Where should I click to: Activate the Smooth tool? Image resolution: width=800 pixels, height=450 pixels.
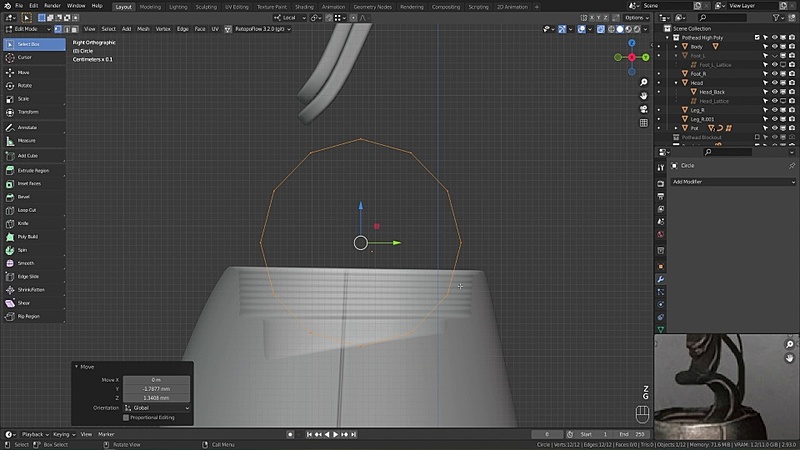(34, 263)
